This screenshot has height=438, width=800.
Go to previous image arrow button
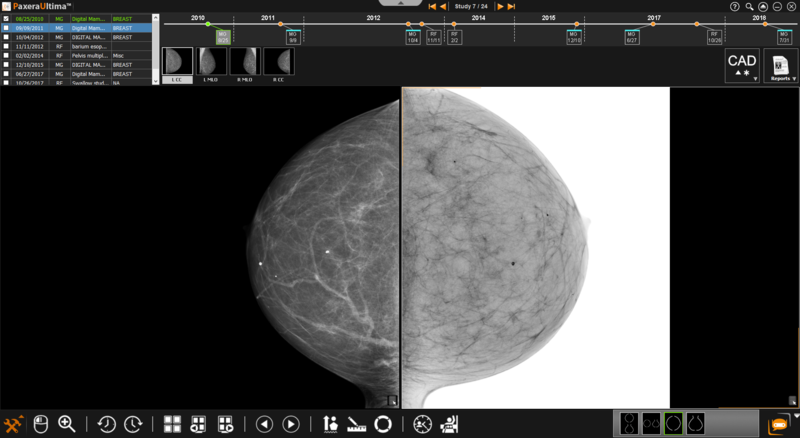click(264, 424)
